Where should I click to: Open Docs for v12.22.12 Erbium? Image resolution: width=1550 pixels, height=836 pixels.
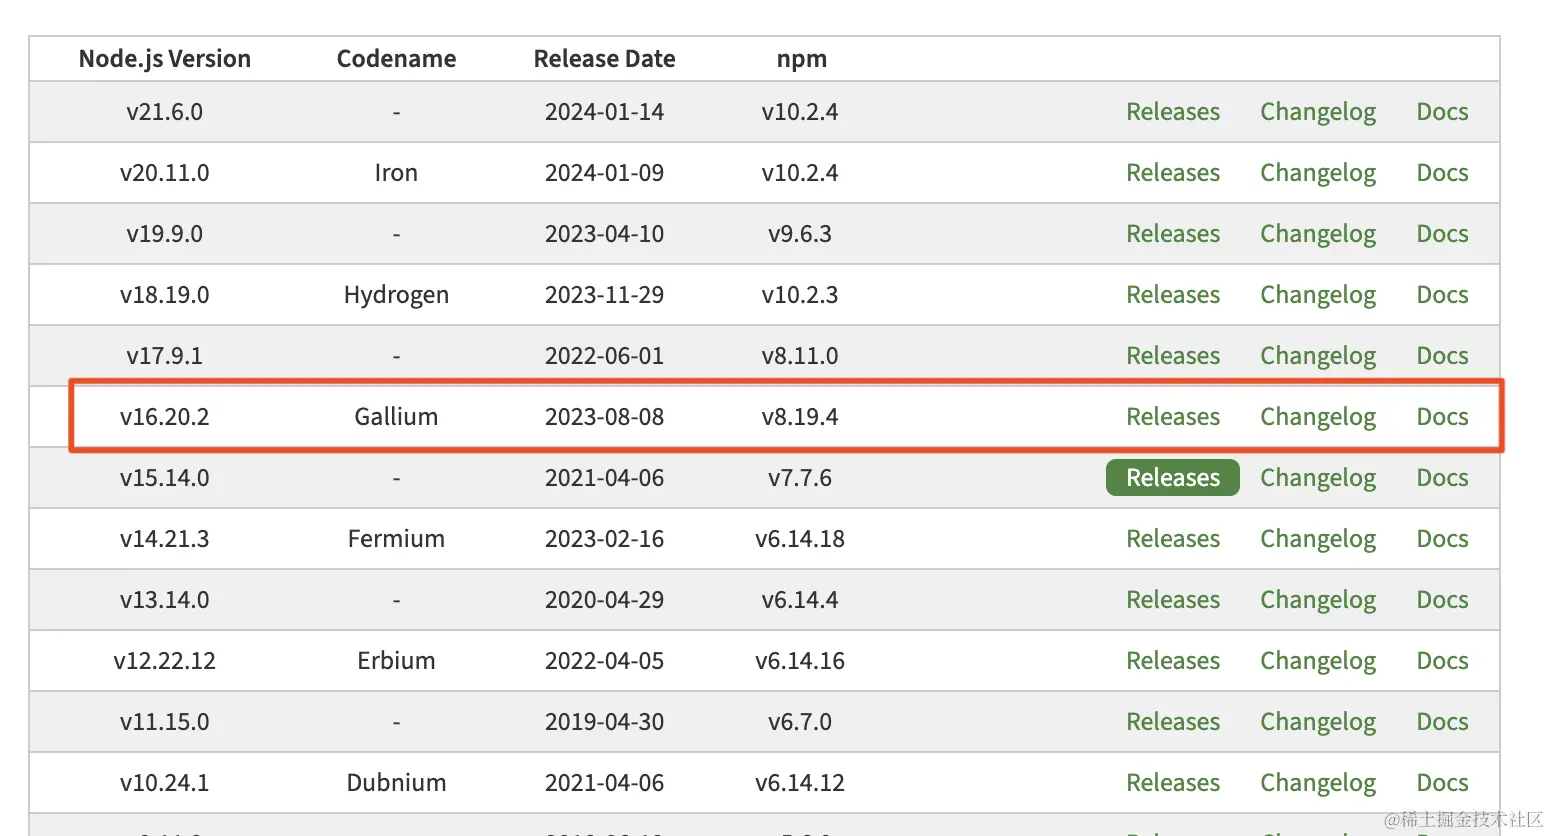click(x=1442, y=661)
